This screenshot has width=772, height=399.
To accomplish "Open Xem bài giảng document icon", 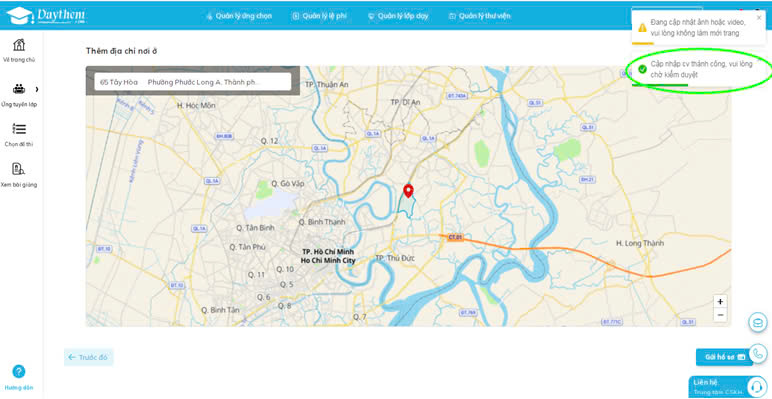I will [x=18, y=169].
